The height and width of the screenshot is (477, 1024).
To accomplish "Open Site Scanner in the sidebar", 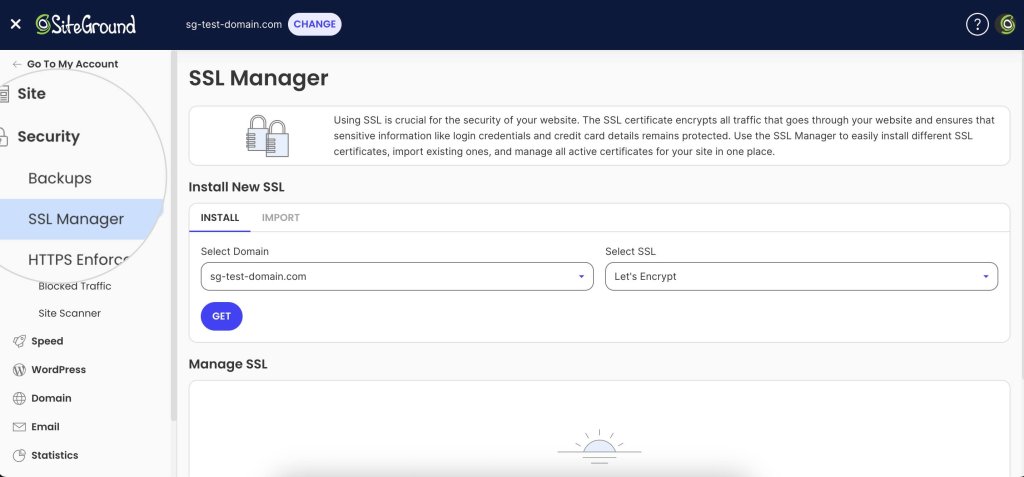I will click(x=69, y=313).
